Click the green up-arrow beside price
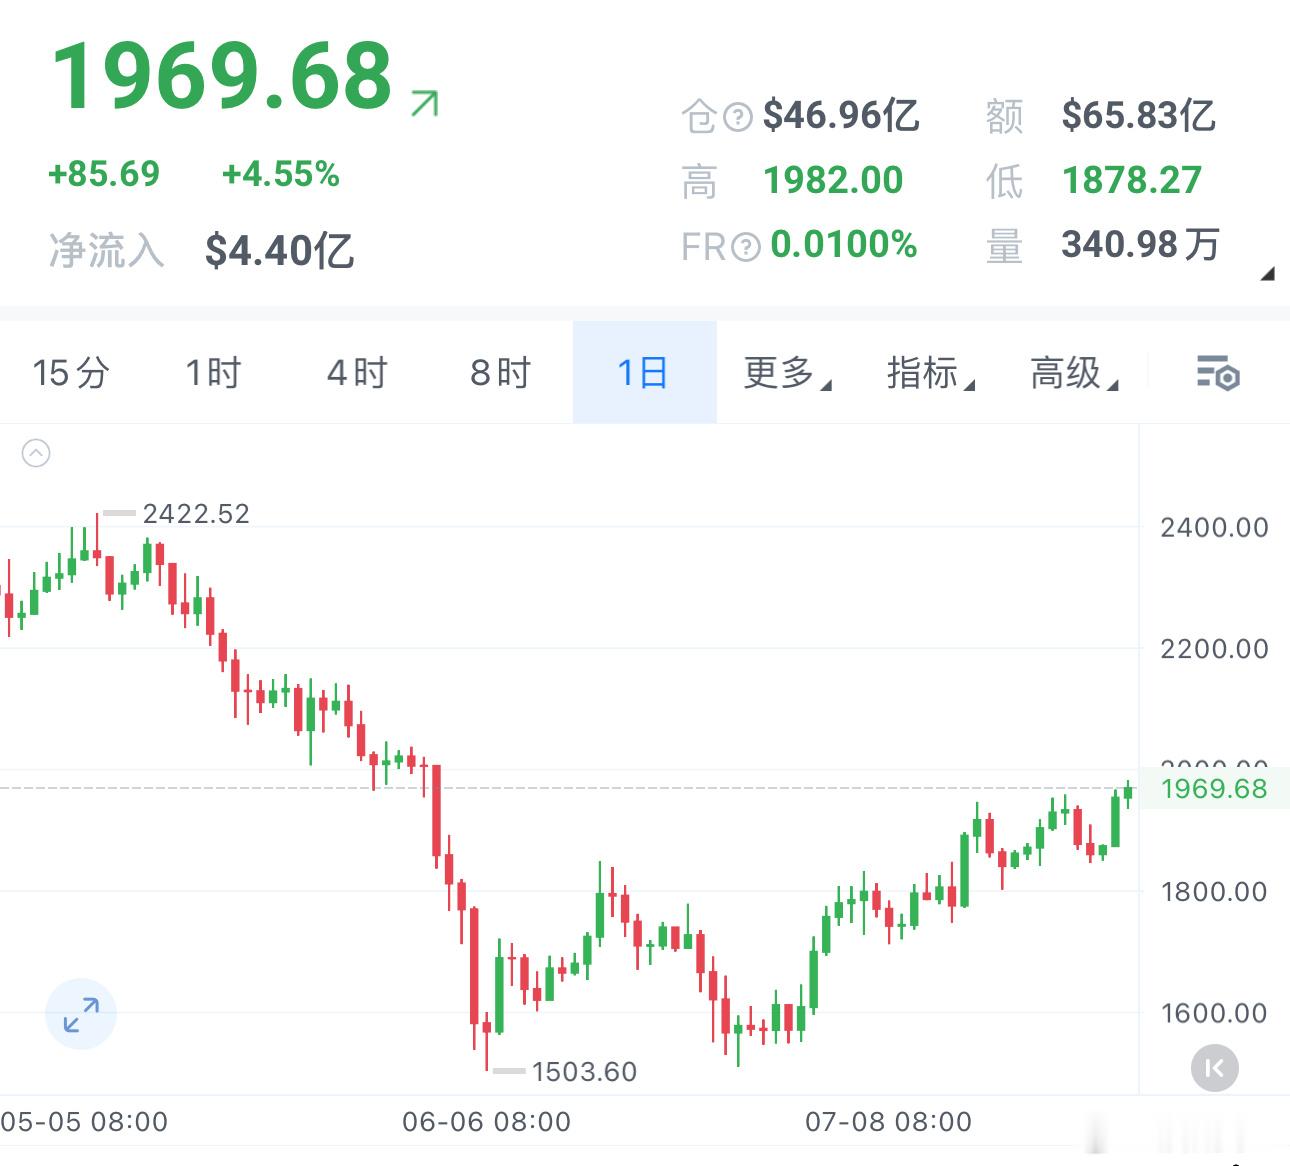This screenshot has height=1166, width=1290. tap(425, 104)
